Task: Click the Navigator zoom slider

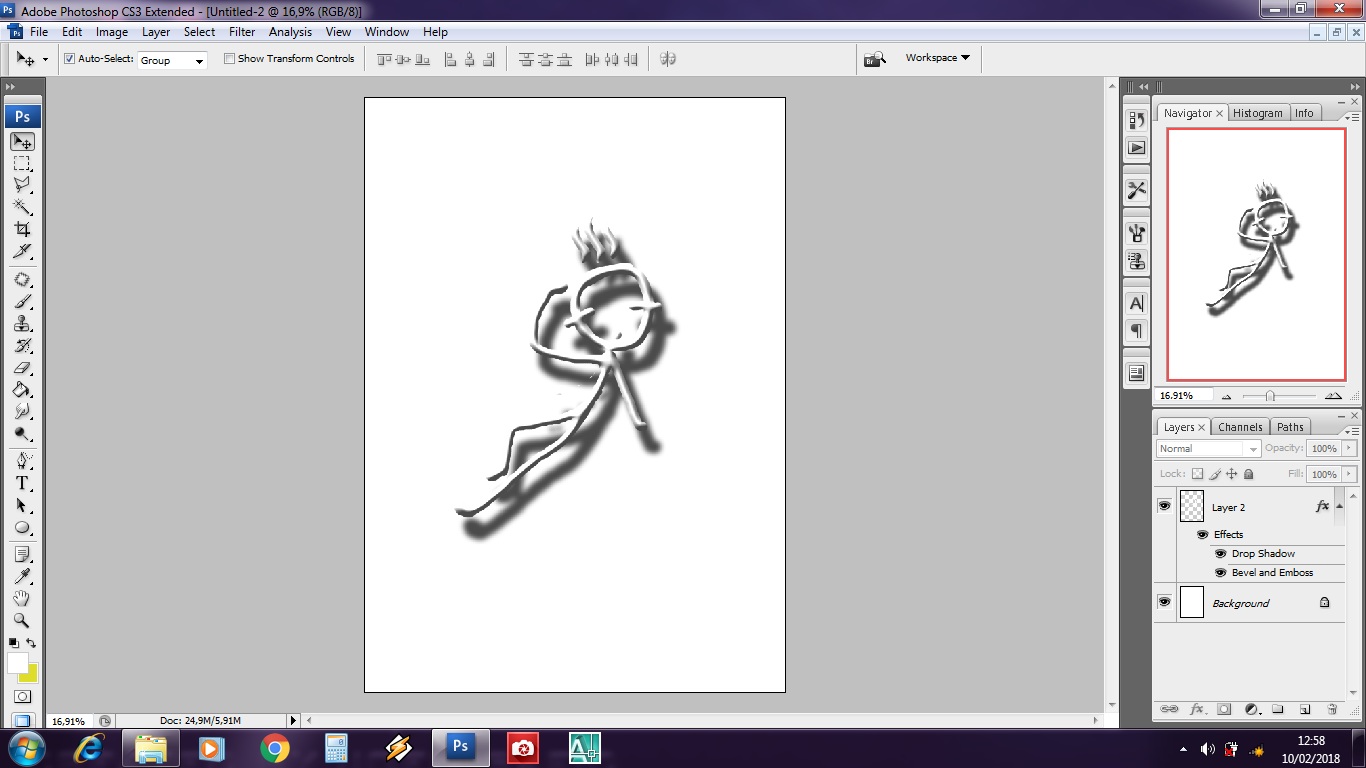Action: [x=1270, y=396]
